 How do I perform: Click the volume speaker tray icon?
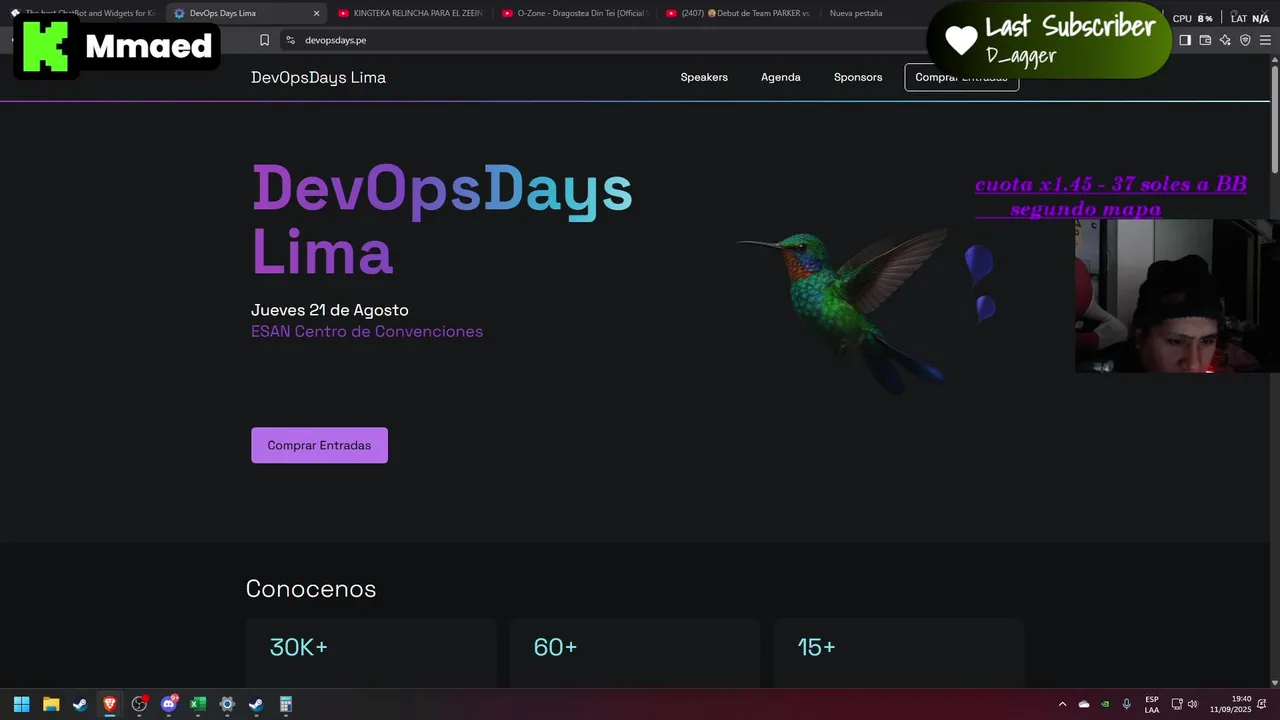coord(1192,704)
